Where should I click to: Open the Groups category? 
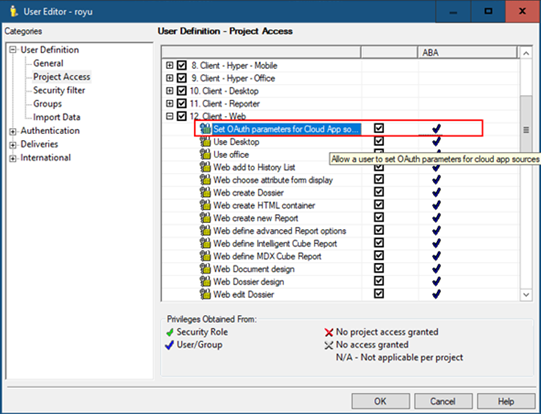coord(47,104)
